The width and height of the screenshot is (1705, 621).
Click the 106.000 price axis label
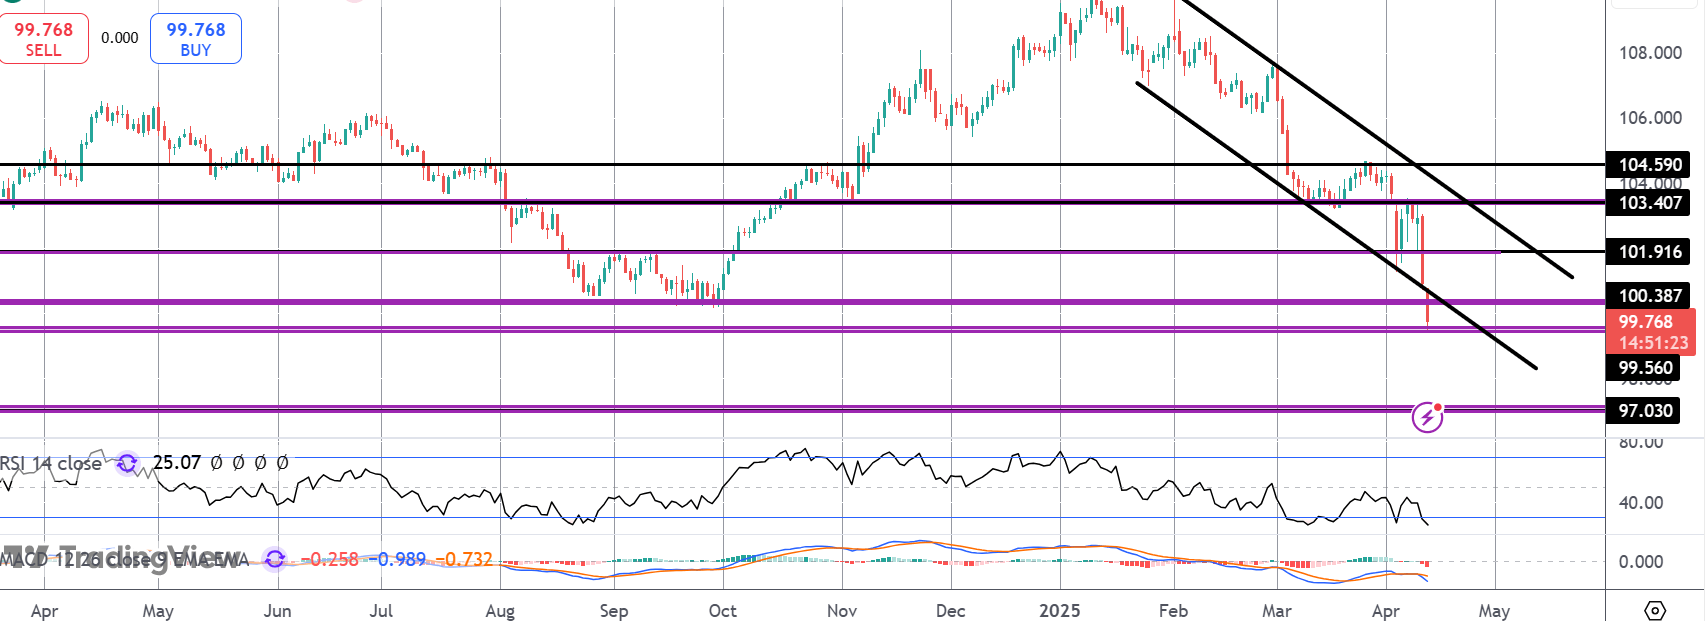1650,118
